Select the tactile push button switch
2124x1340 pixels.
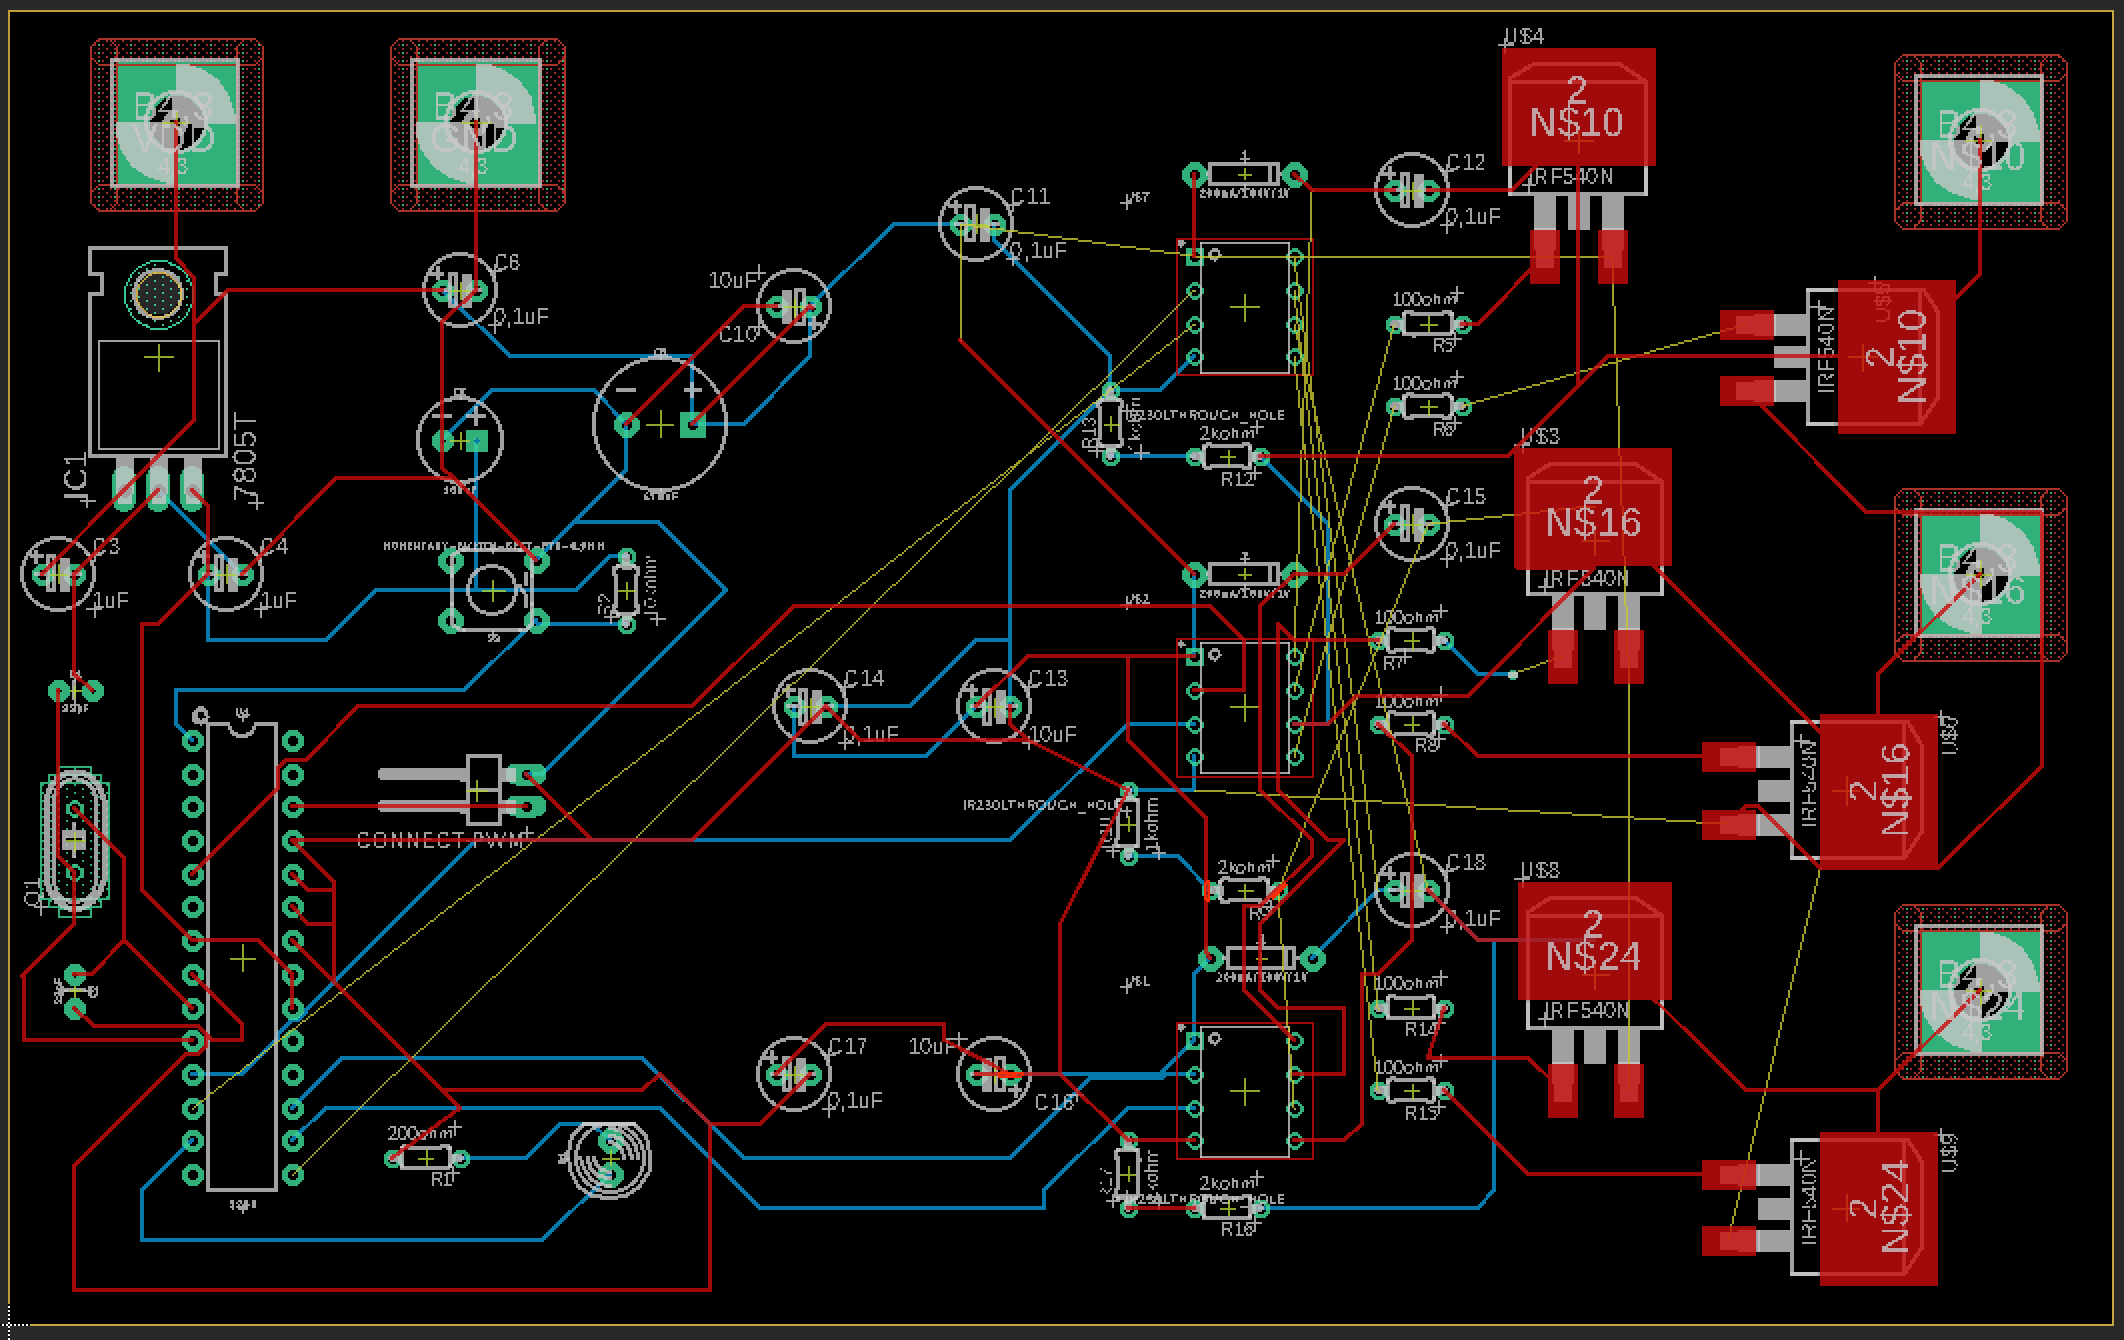click(x=493, y=592)
